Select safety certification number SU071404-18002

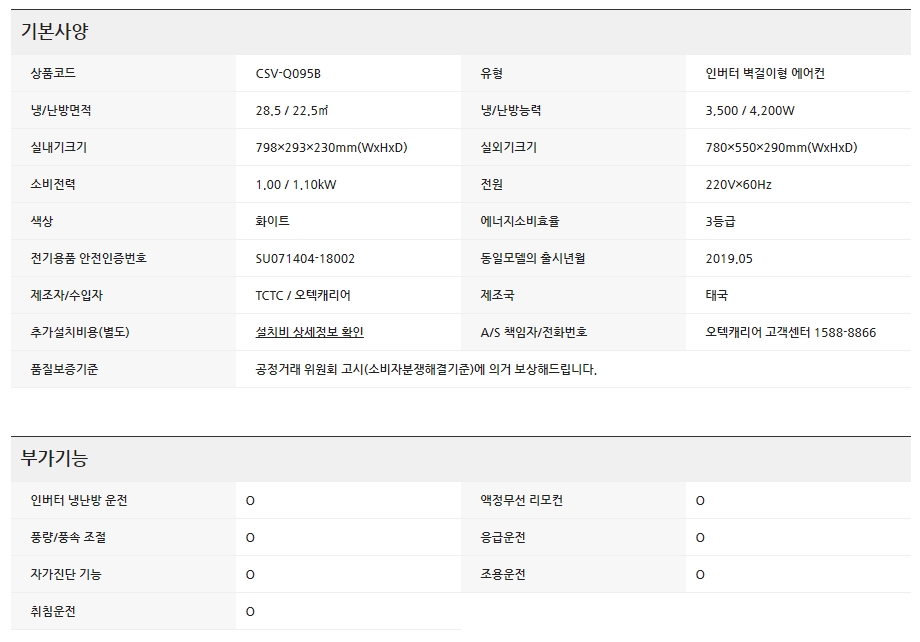305,258
